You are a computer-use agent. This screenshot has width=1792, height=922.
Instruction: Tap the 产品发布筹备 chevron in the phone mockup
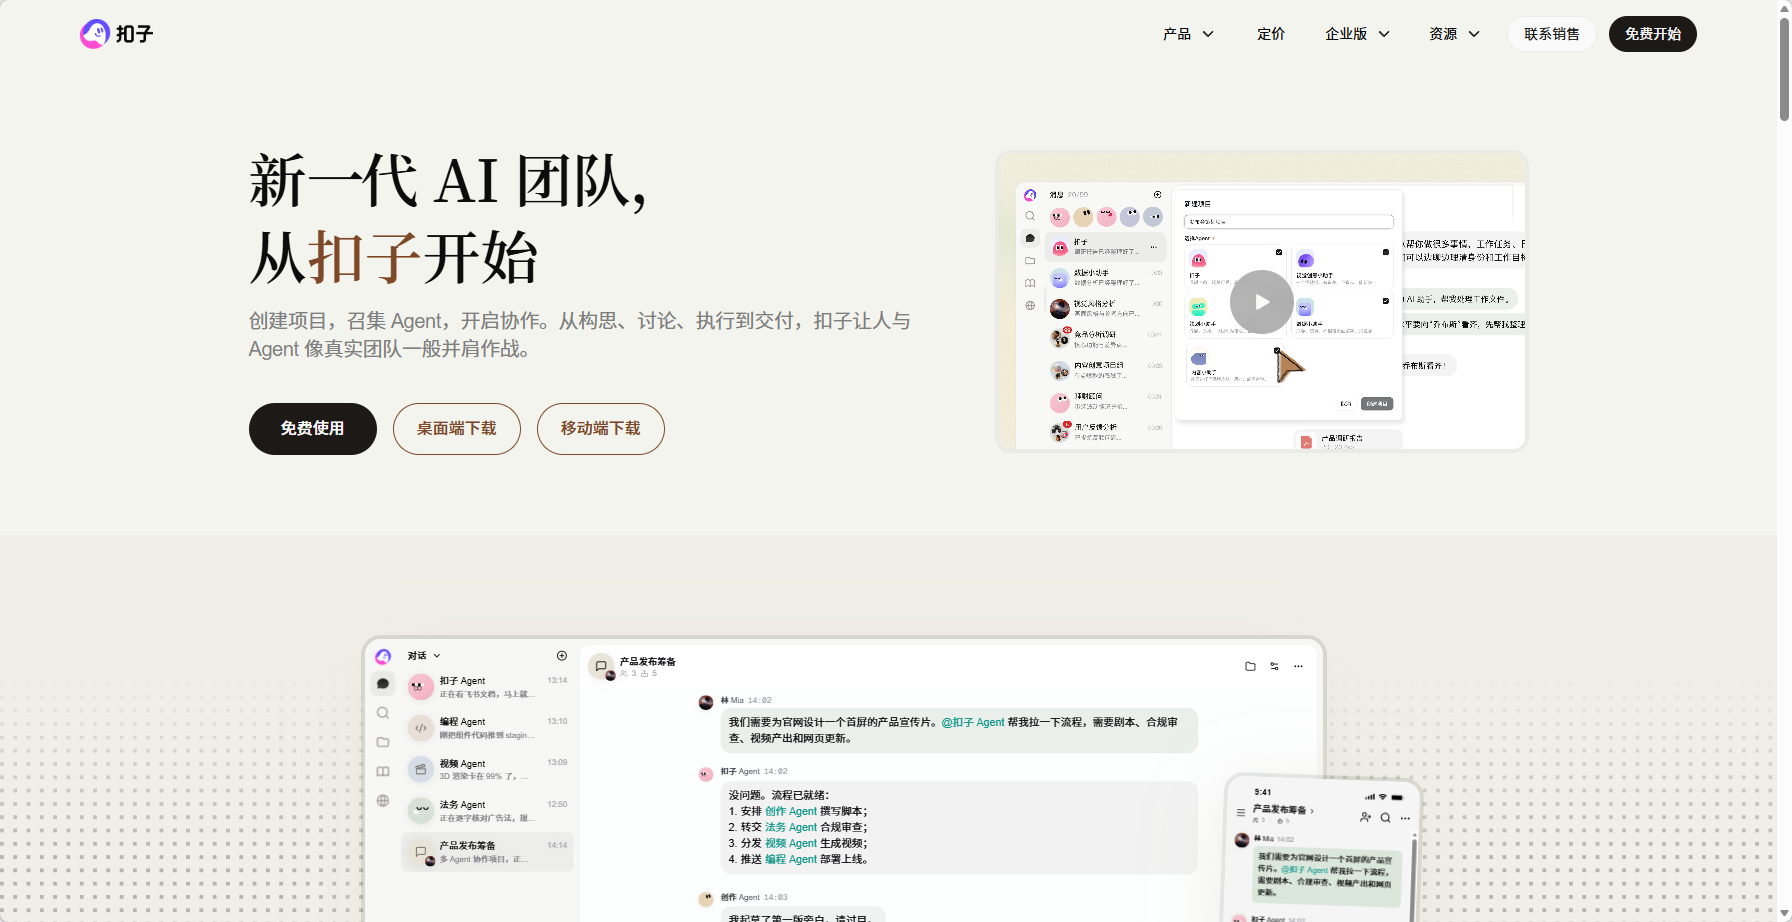pyautogui.click(x=1312, y=810)
